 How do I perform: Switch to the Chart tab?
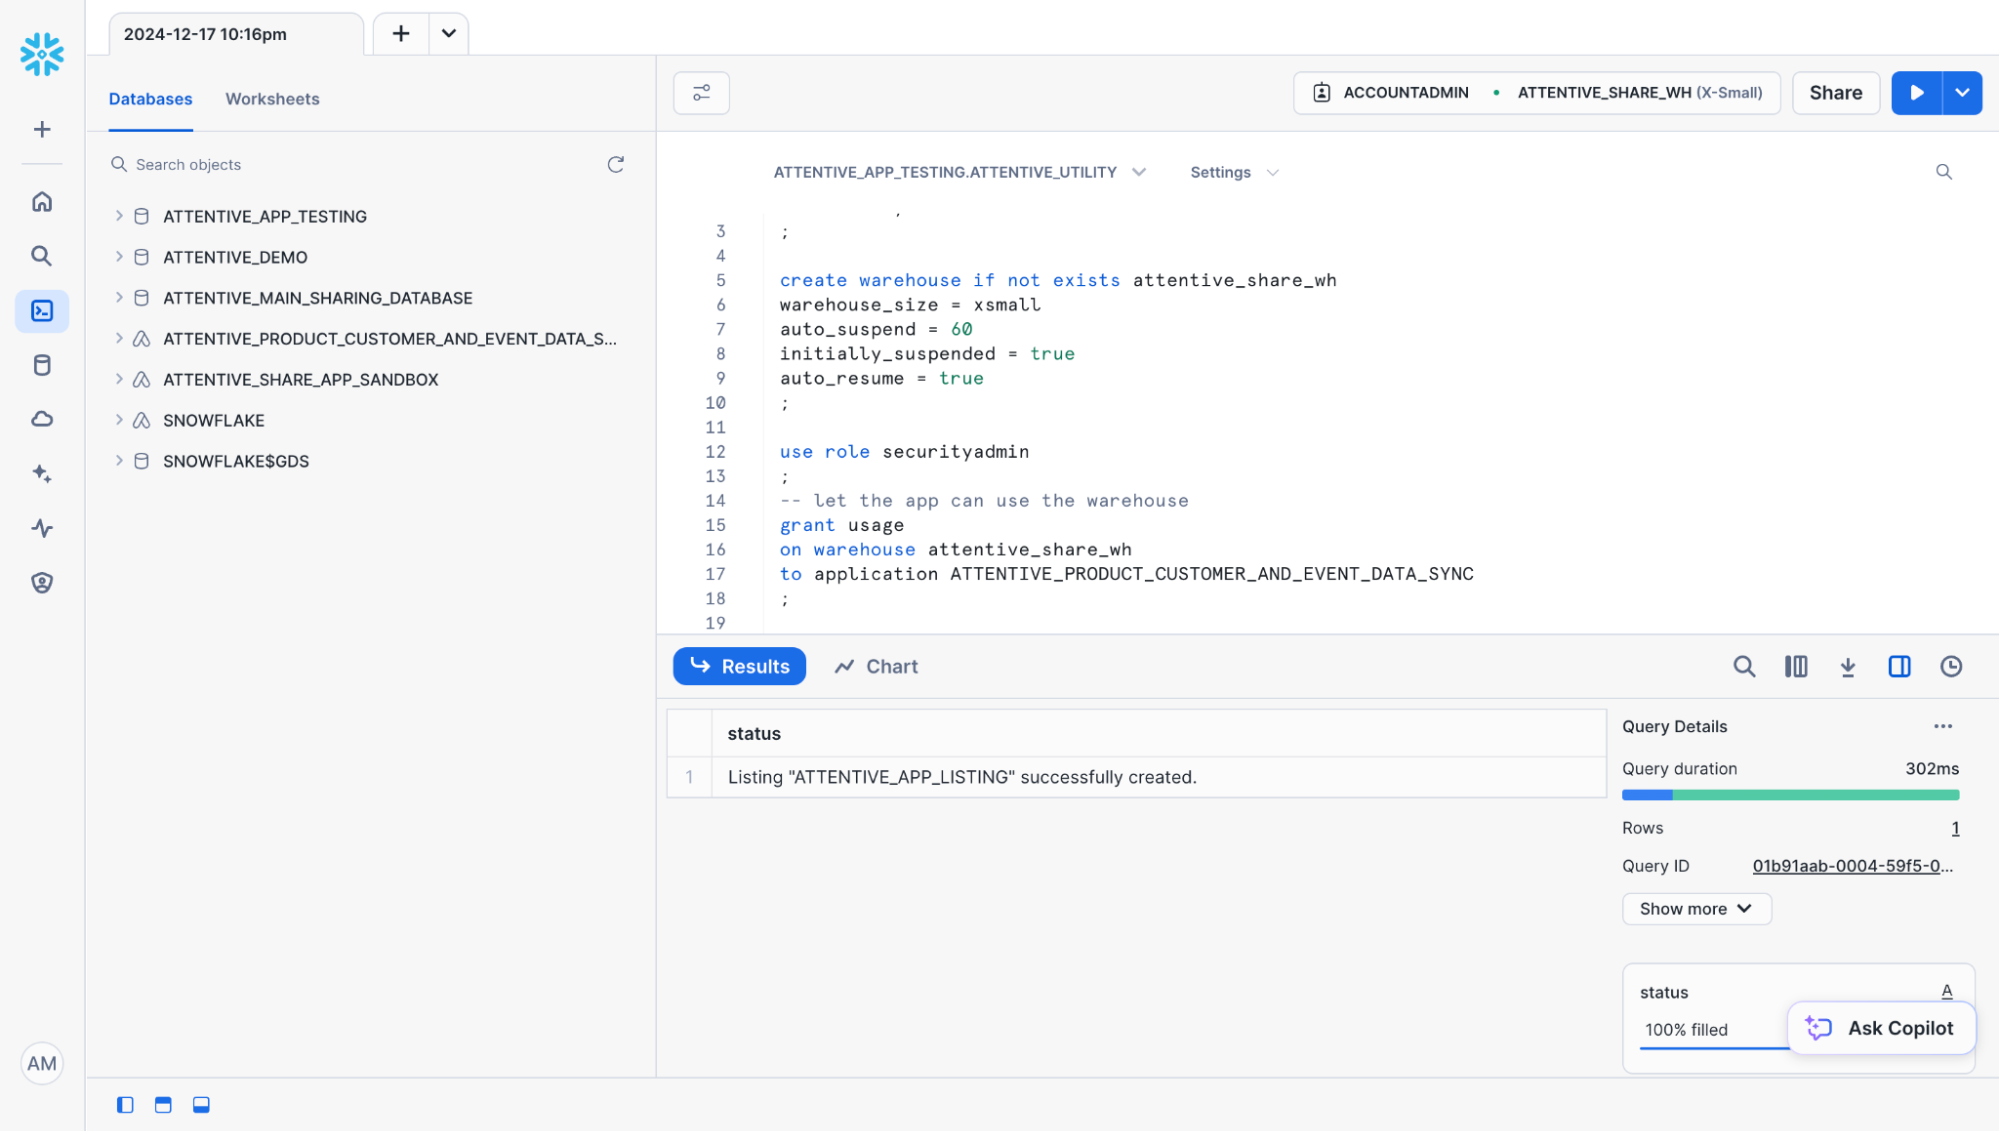876,667
